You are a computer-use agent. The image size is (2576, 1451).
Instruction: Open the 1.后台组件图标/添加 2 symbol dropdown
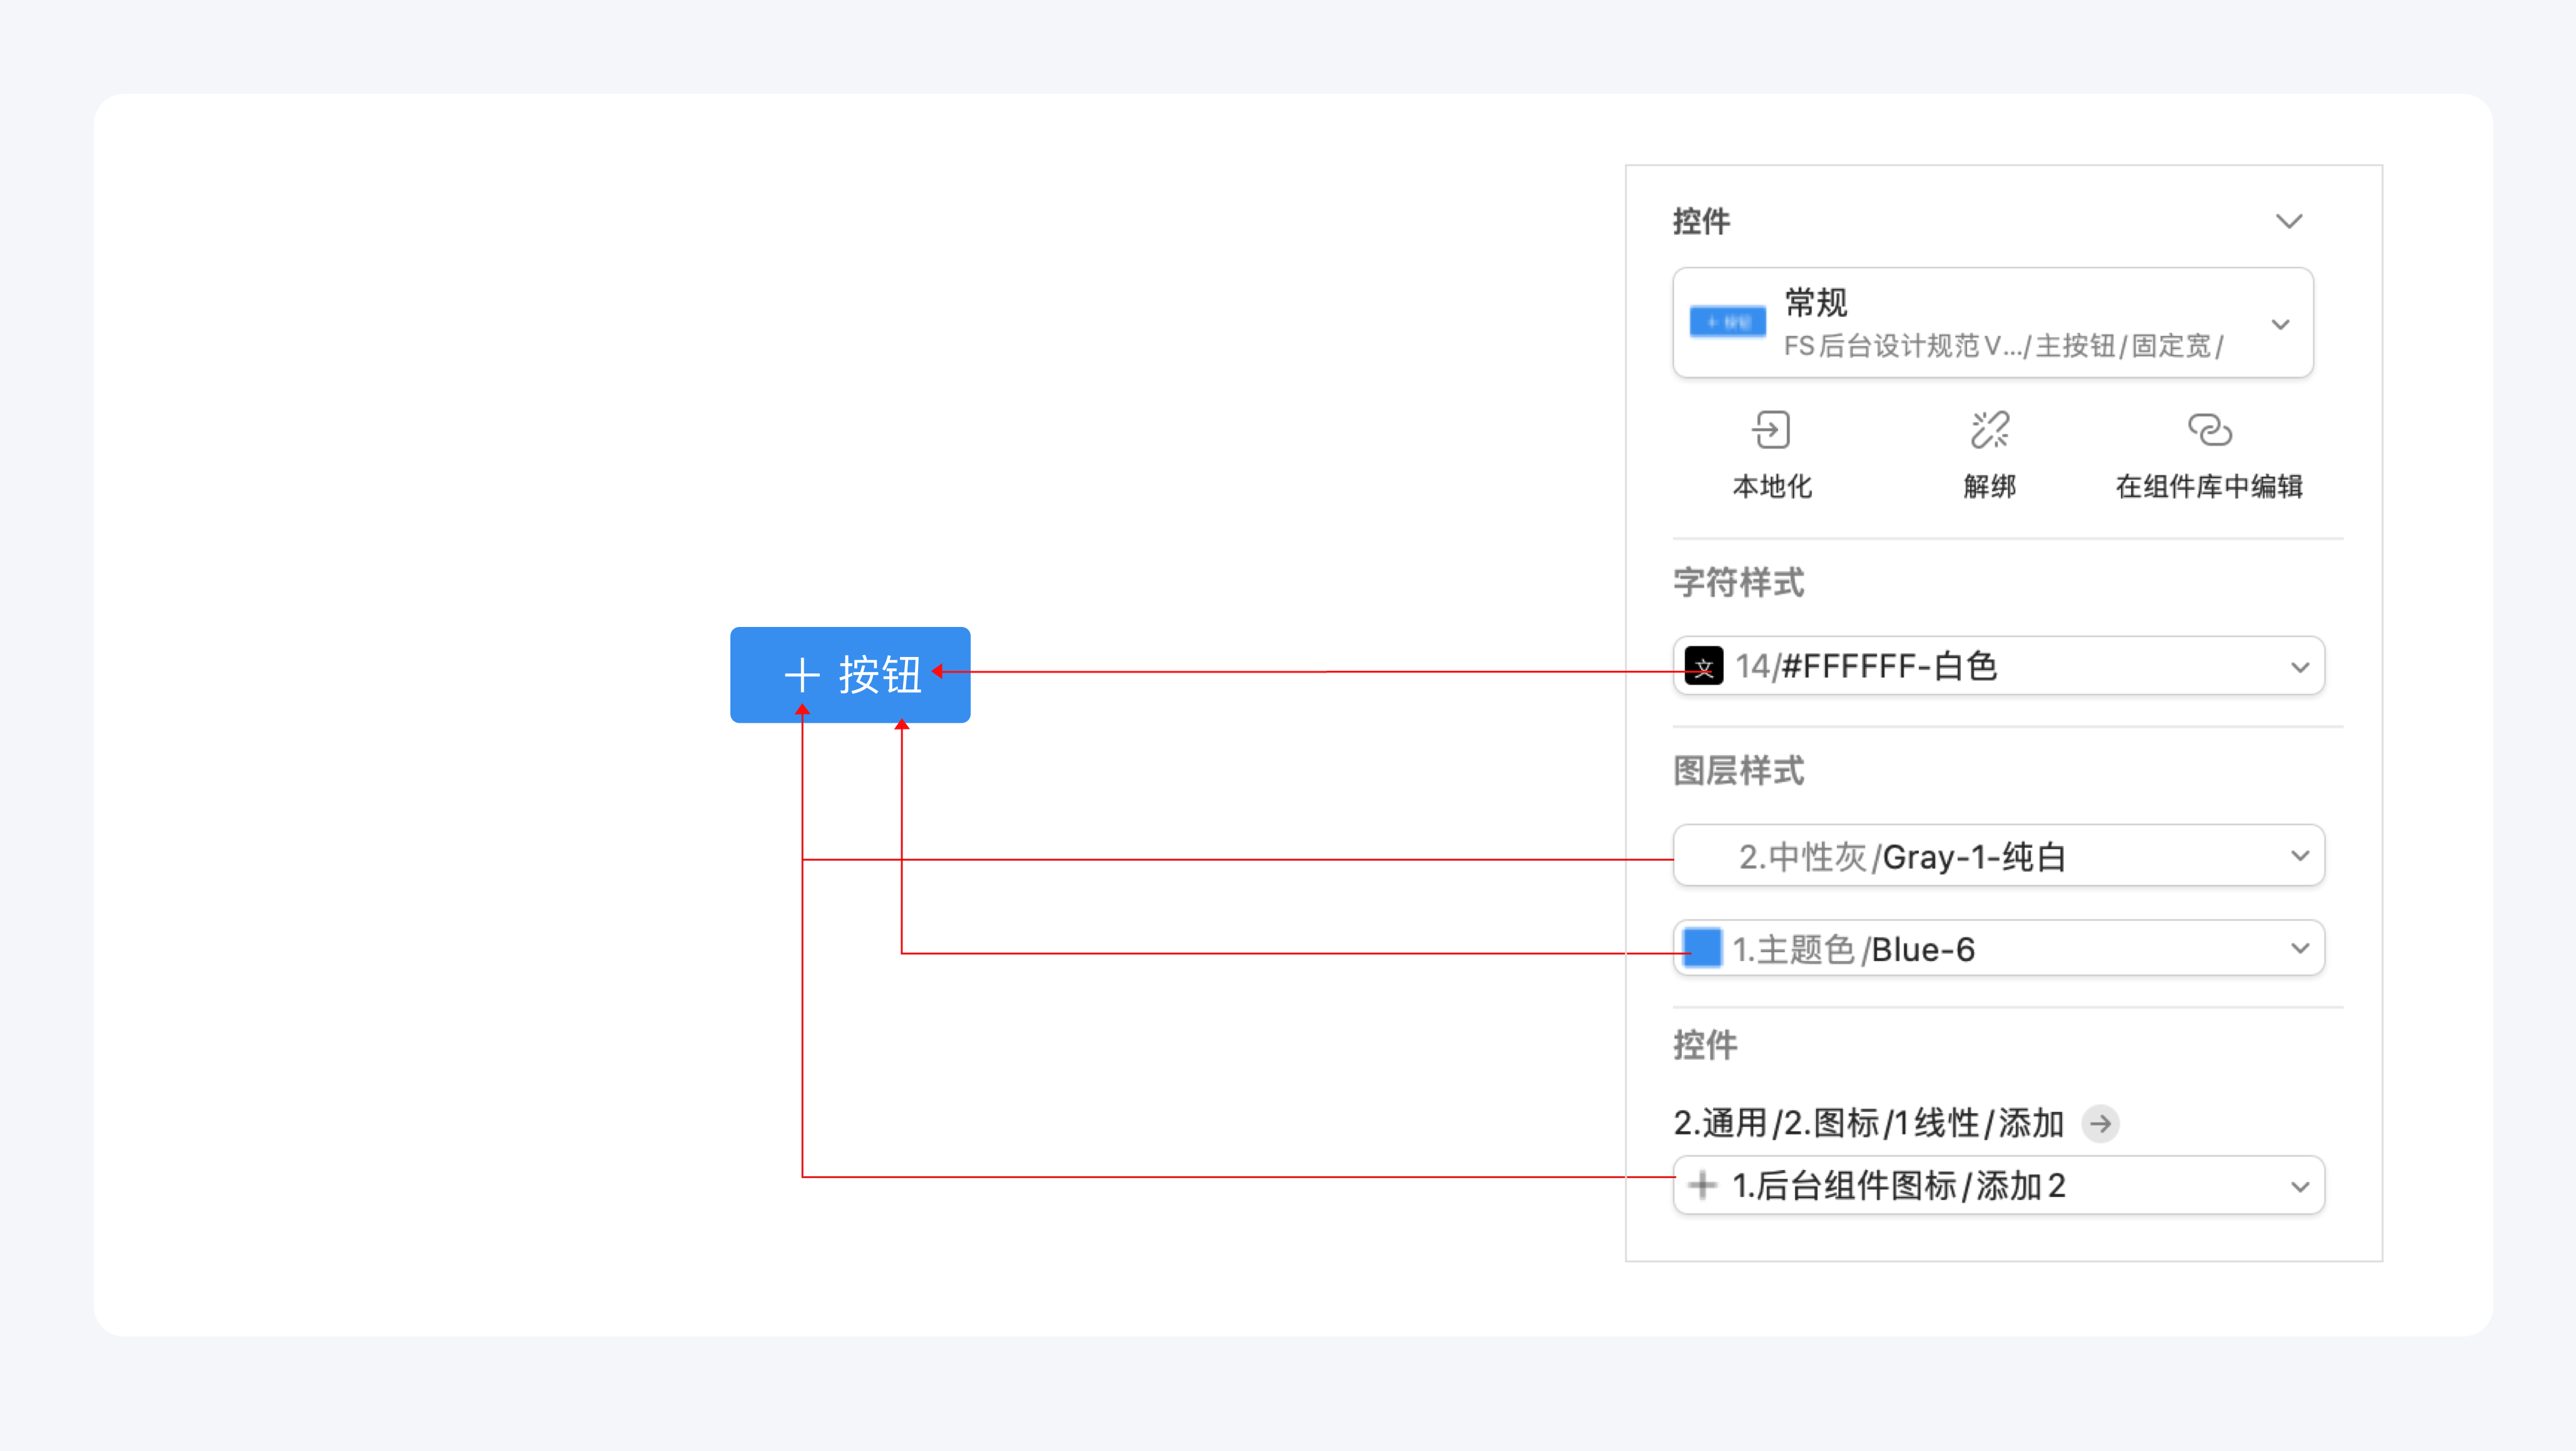pos(1998,1185)
